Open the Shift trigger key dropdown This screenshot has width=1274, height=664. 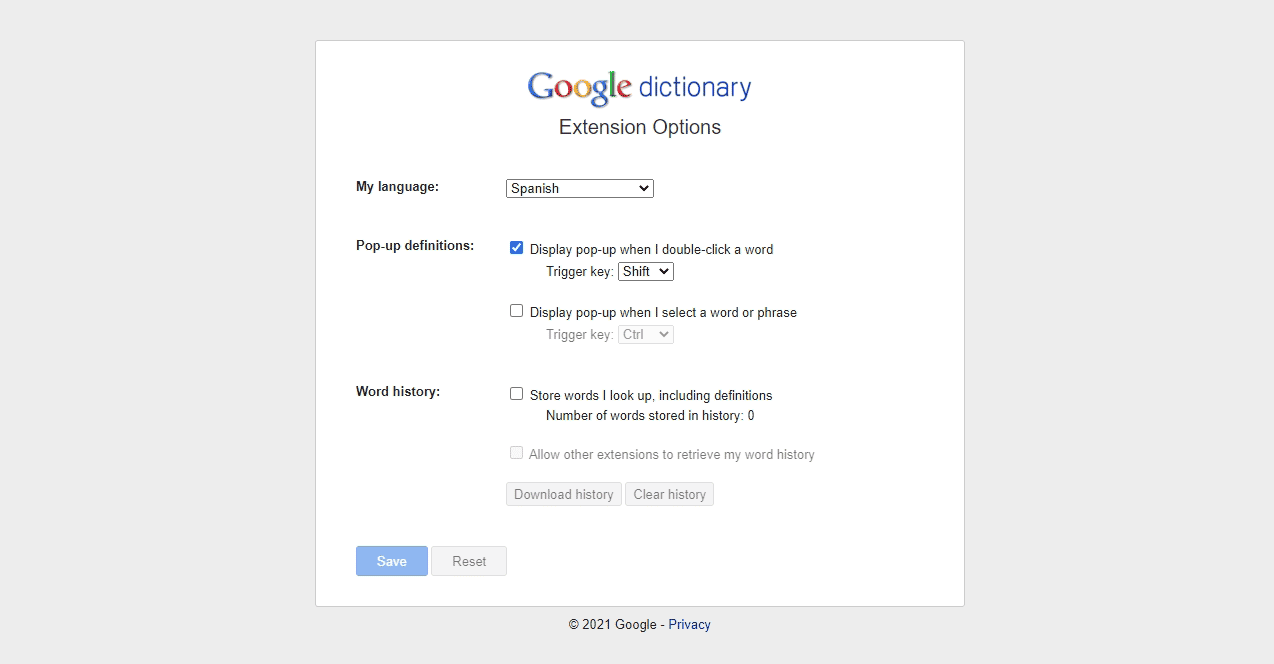(x=646, y=271)
